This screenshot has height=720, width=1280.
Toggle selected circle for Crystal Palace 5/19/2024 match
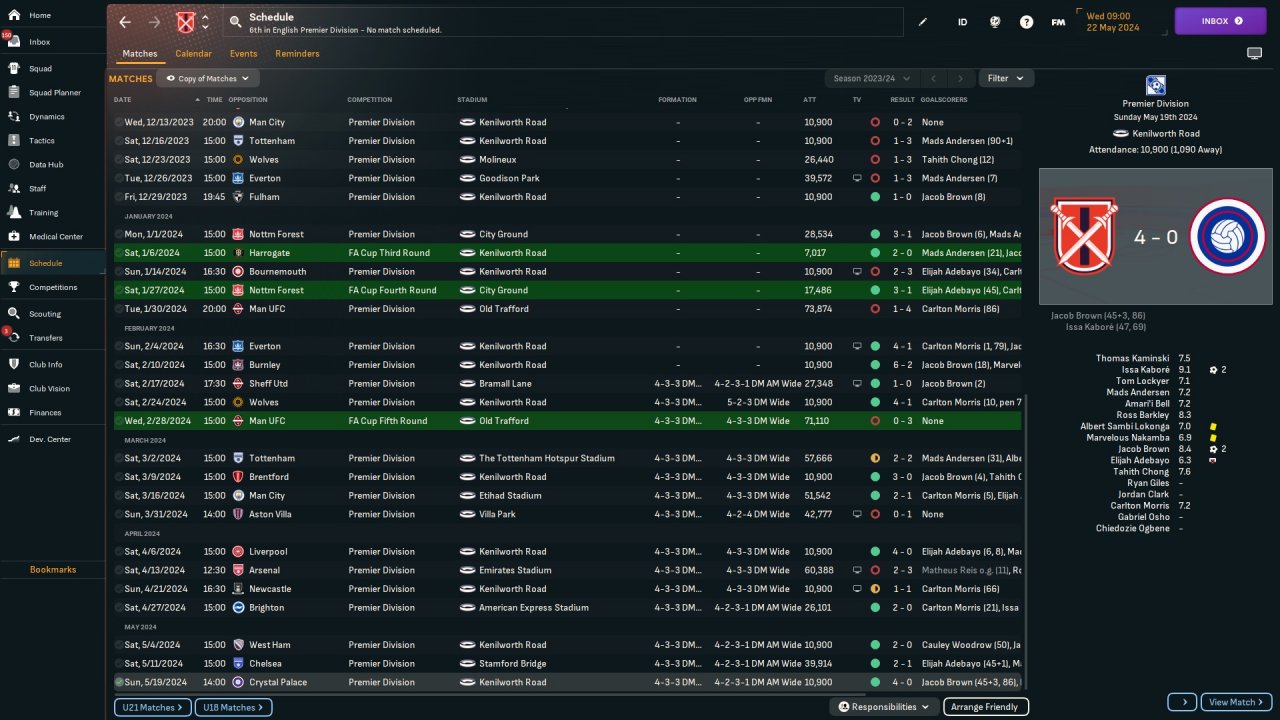coord(119,682)
